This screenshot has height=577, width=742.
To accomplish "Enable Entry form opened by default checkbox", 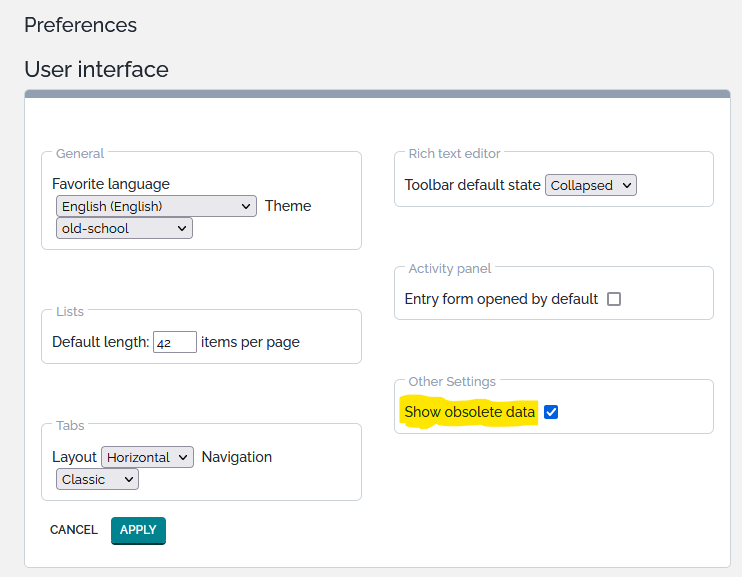I will pos(614,299).
